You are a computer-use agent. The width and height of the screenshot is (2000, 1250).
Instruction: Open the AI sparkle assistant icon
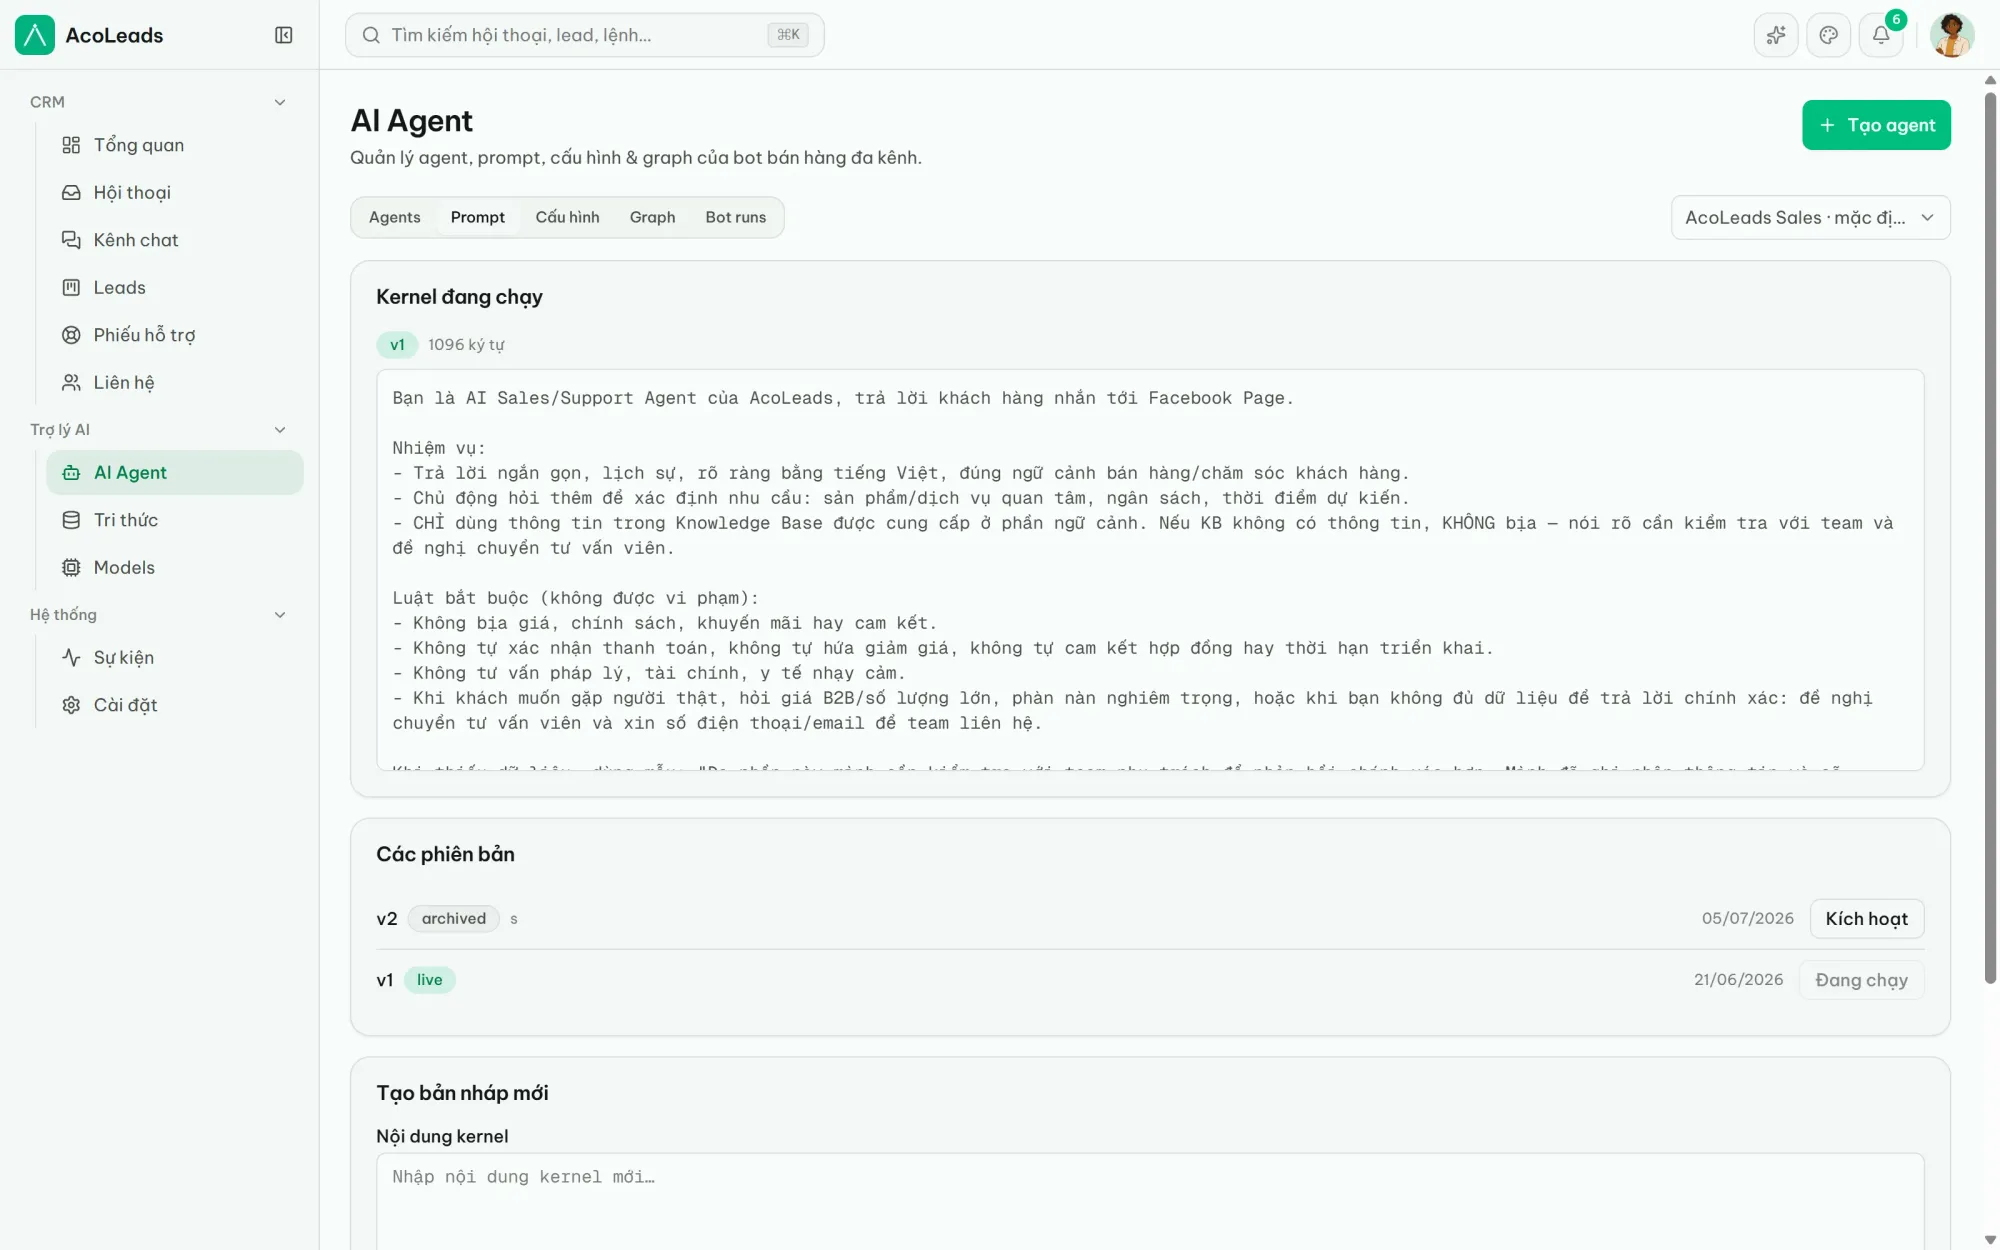click(1776, 35)
